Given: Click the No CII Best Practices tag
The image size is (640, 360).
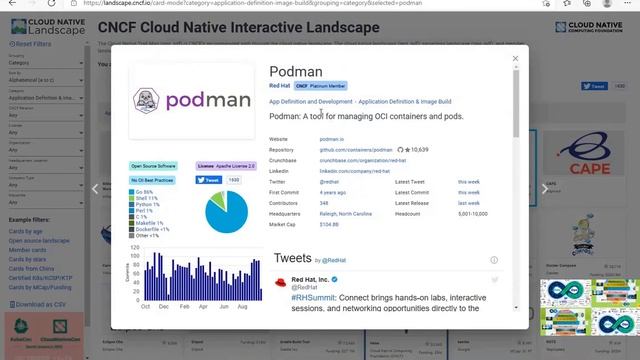Looking at the screenshot, I should pos(152,180).
